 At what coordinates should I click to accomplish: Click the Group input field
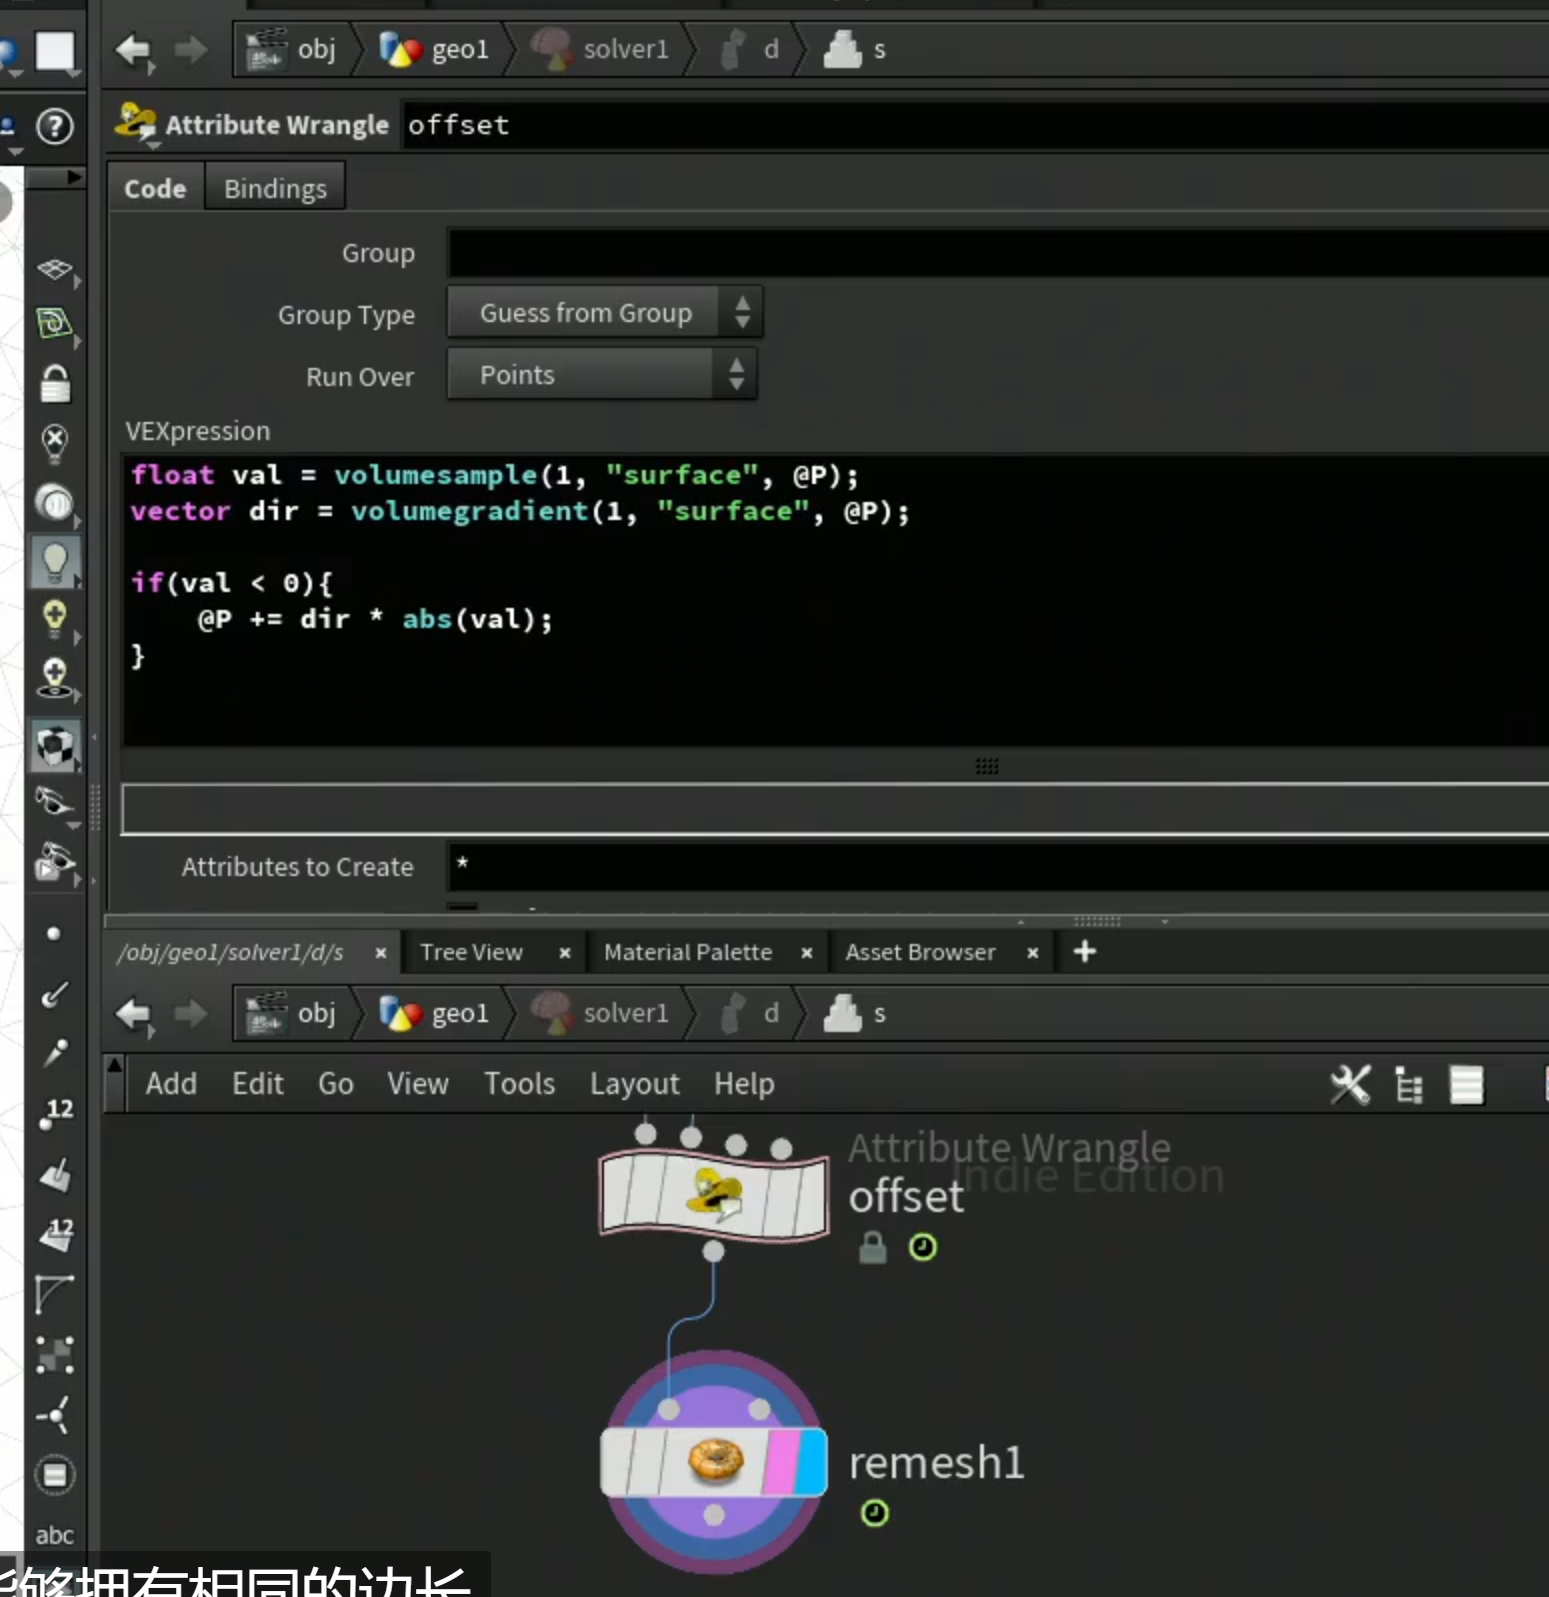(x=998, y=253)
